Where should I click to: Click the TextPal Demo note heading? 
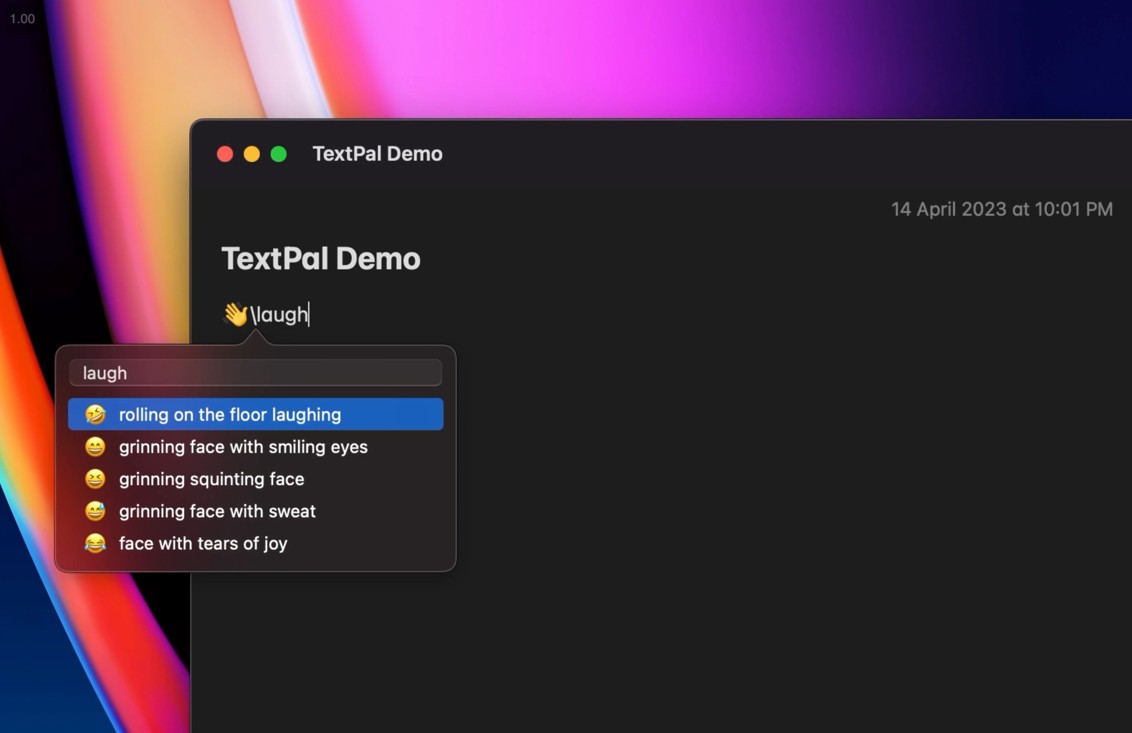pos(321,259)
